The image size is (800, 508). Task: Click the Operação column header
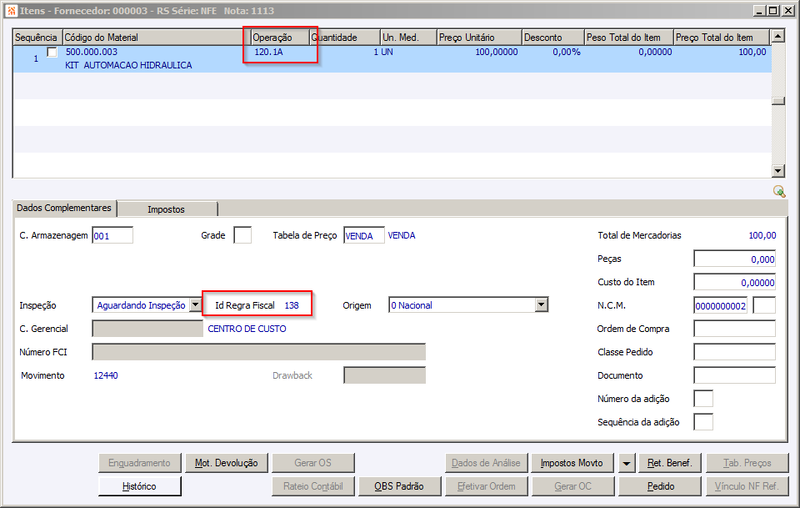coord(280,37)
